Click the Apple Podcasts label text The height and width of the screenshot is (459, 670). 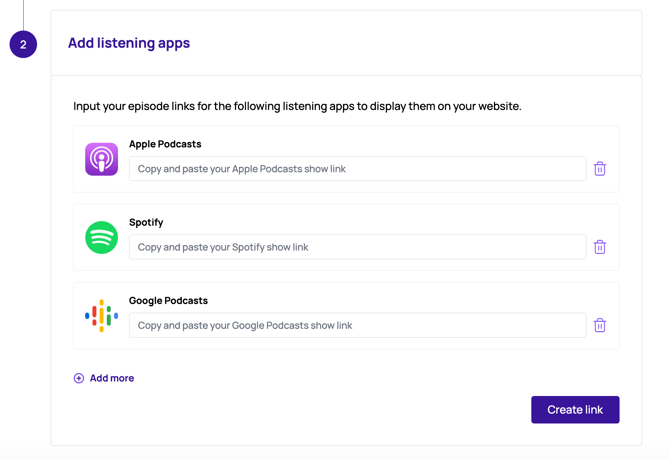[x=165, y=144]
